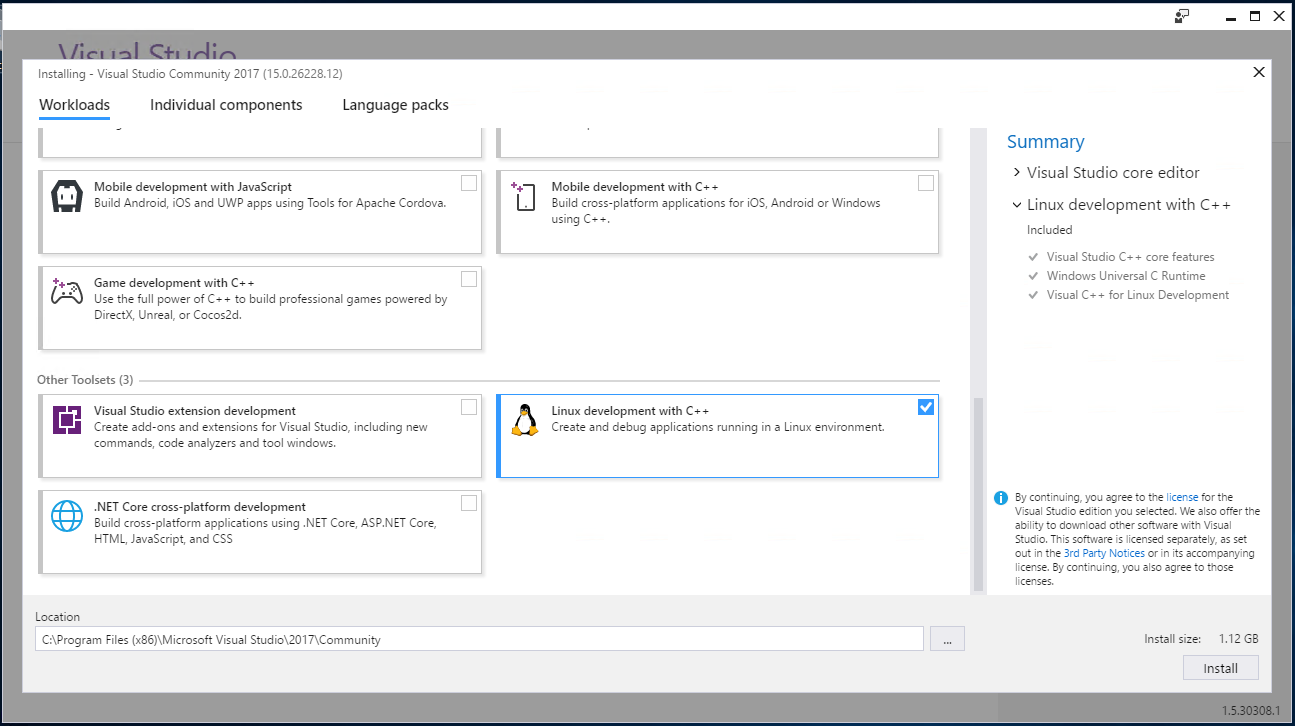Tick Visual Studio extension development checkbox
This screenshot has height=726, width=1295.
[x=469, y=407]
